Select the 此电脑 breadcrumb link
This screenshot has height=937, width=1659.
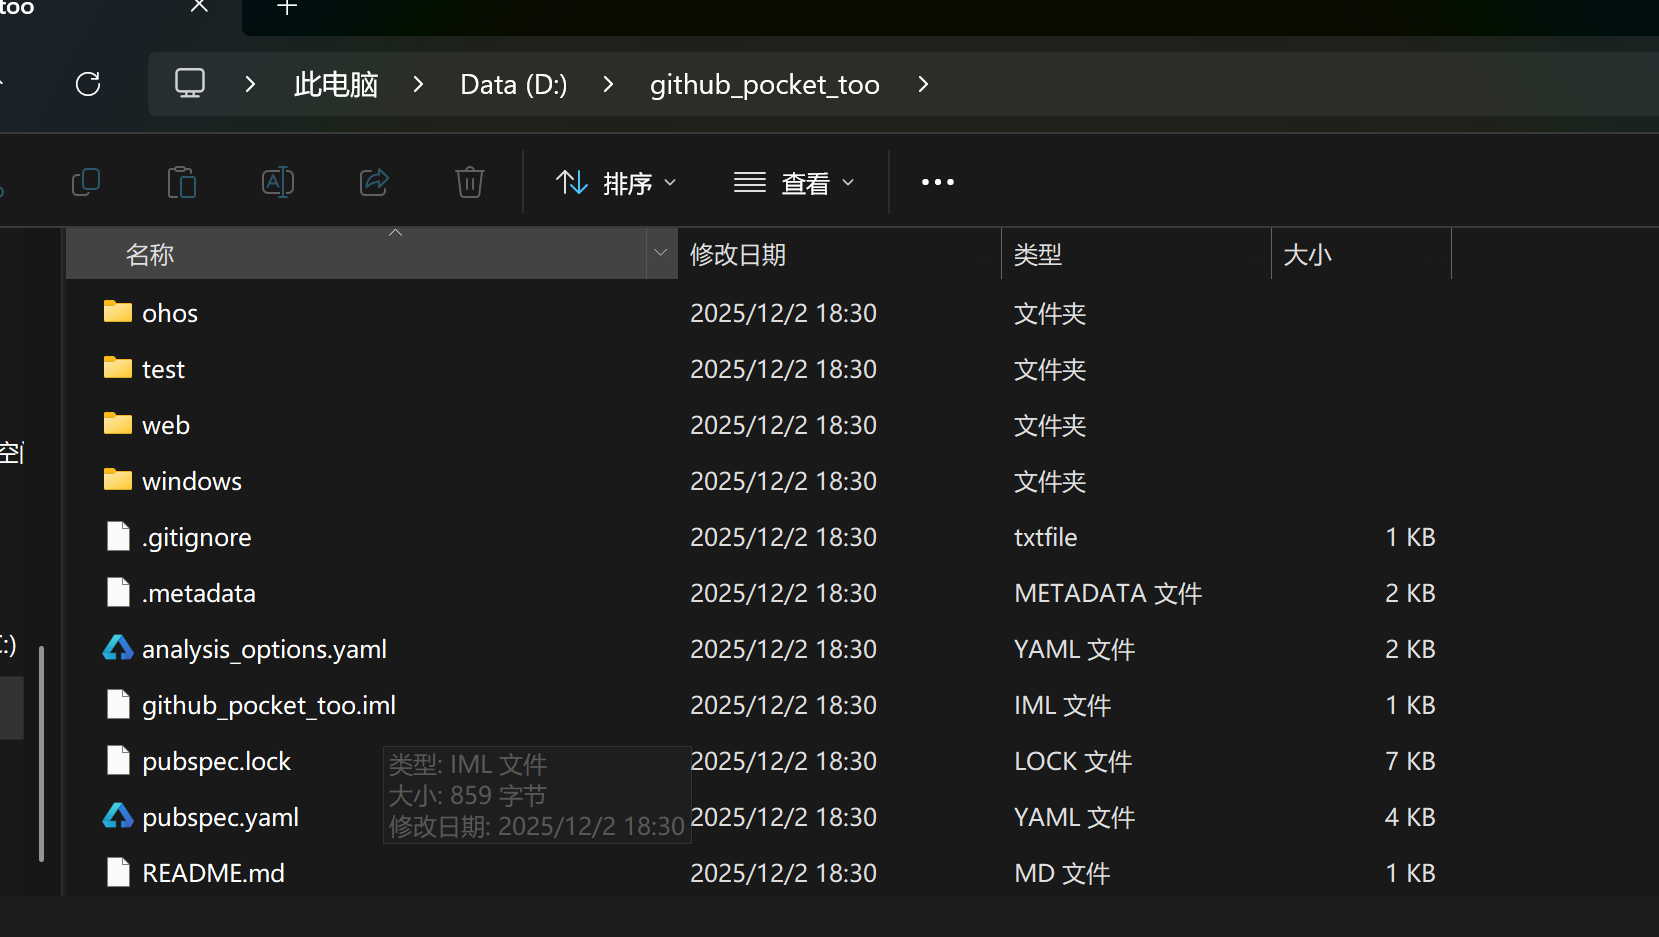coord(335,84)
